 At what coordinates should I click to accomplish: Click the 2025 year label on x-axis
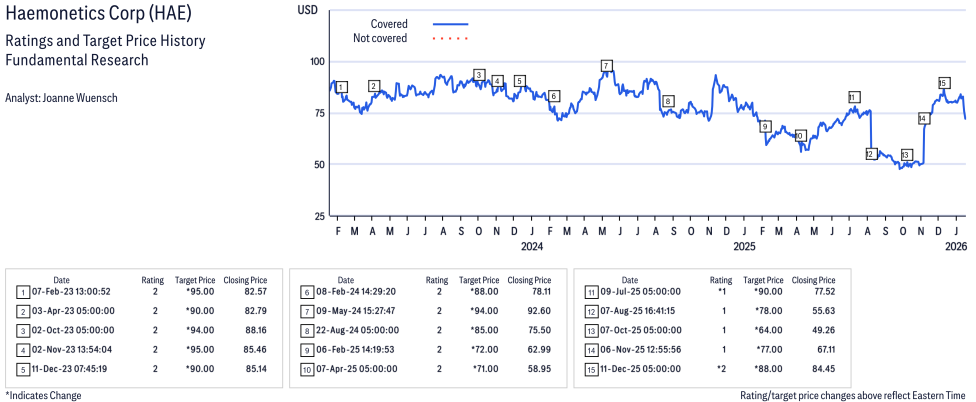point(744,247)
